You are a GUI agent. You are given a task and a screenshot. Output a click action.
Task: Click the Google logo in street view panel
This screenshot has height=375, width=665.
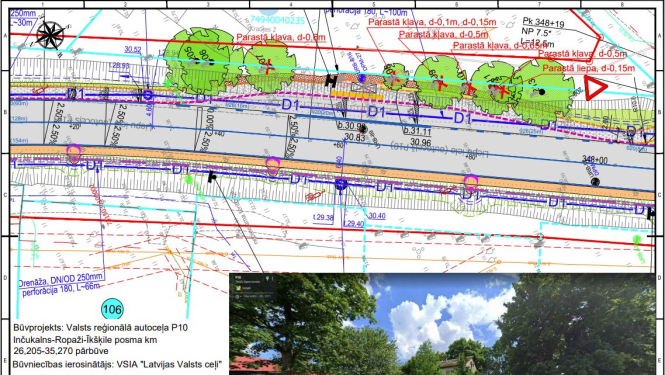tap(239, 288)
